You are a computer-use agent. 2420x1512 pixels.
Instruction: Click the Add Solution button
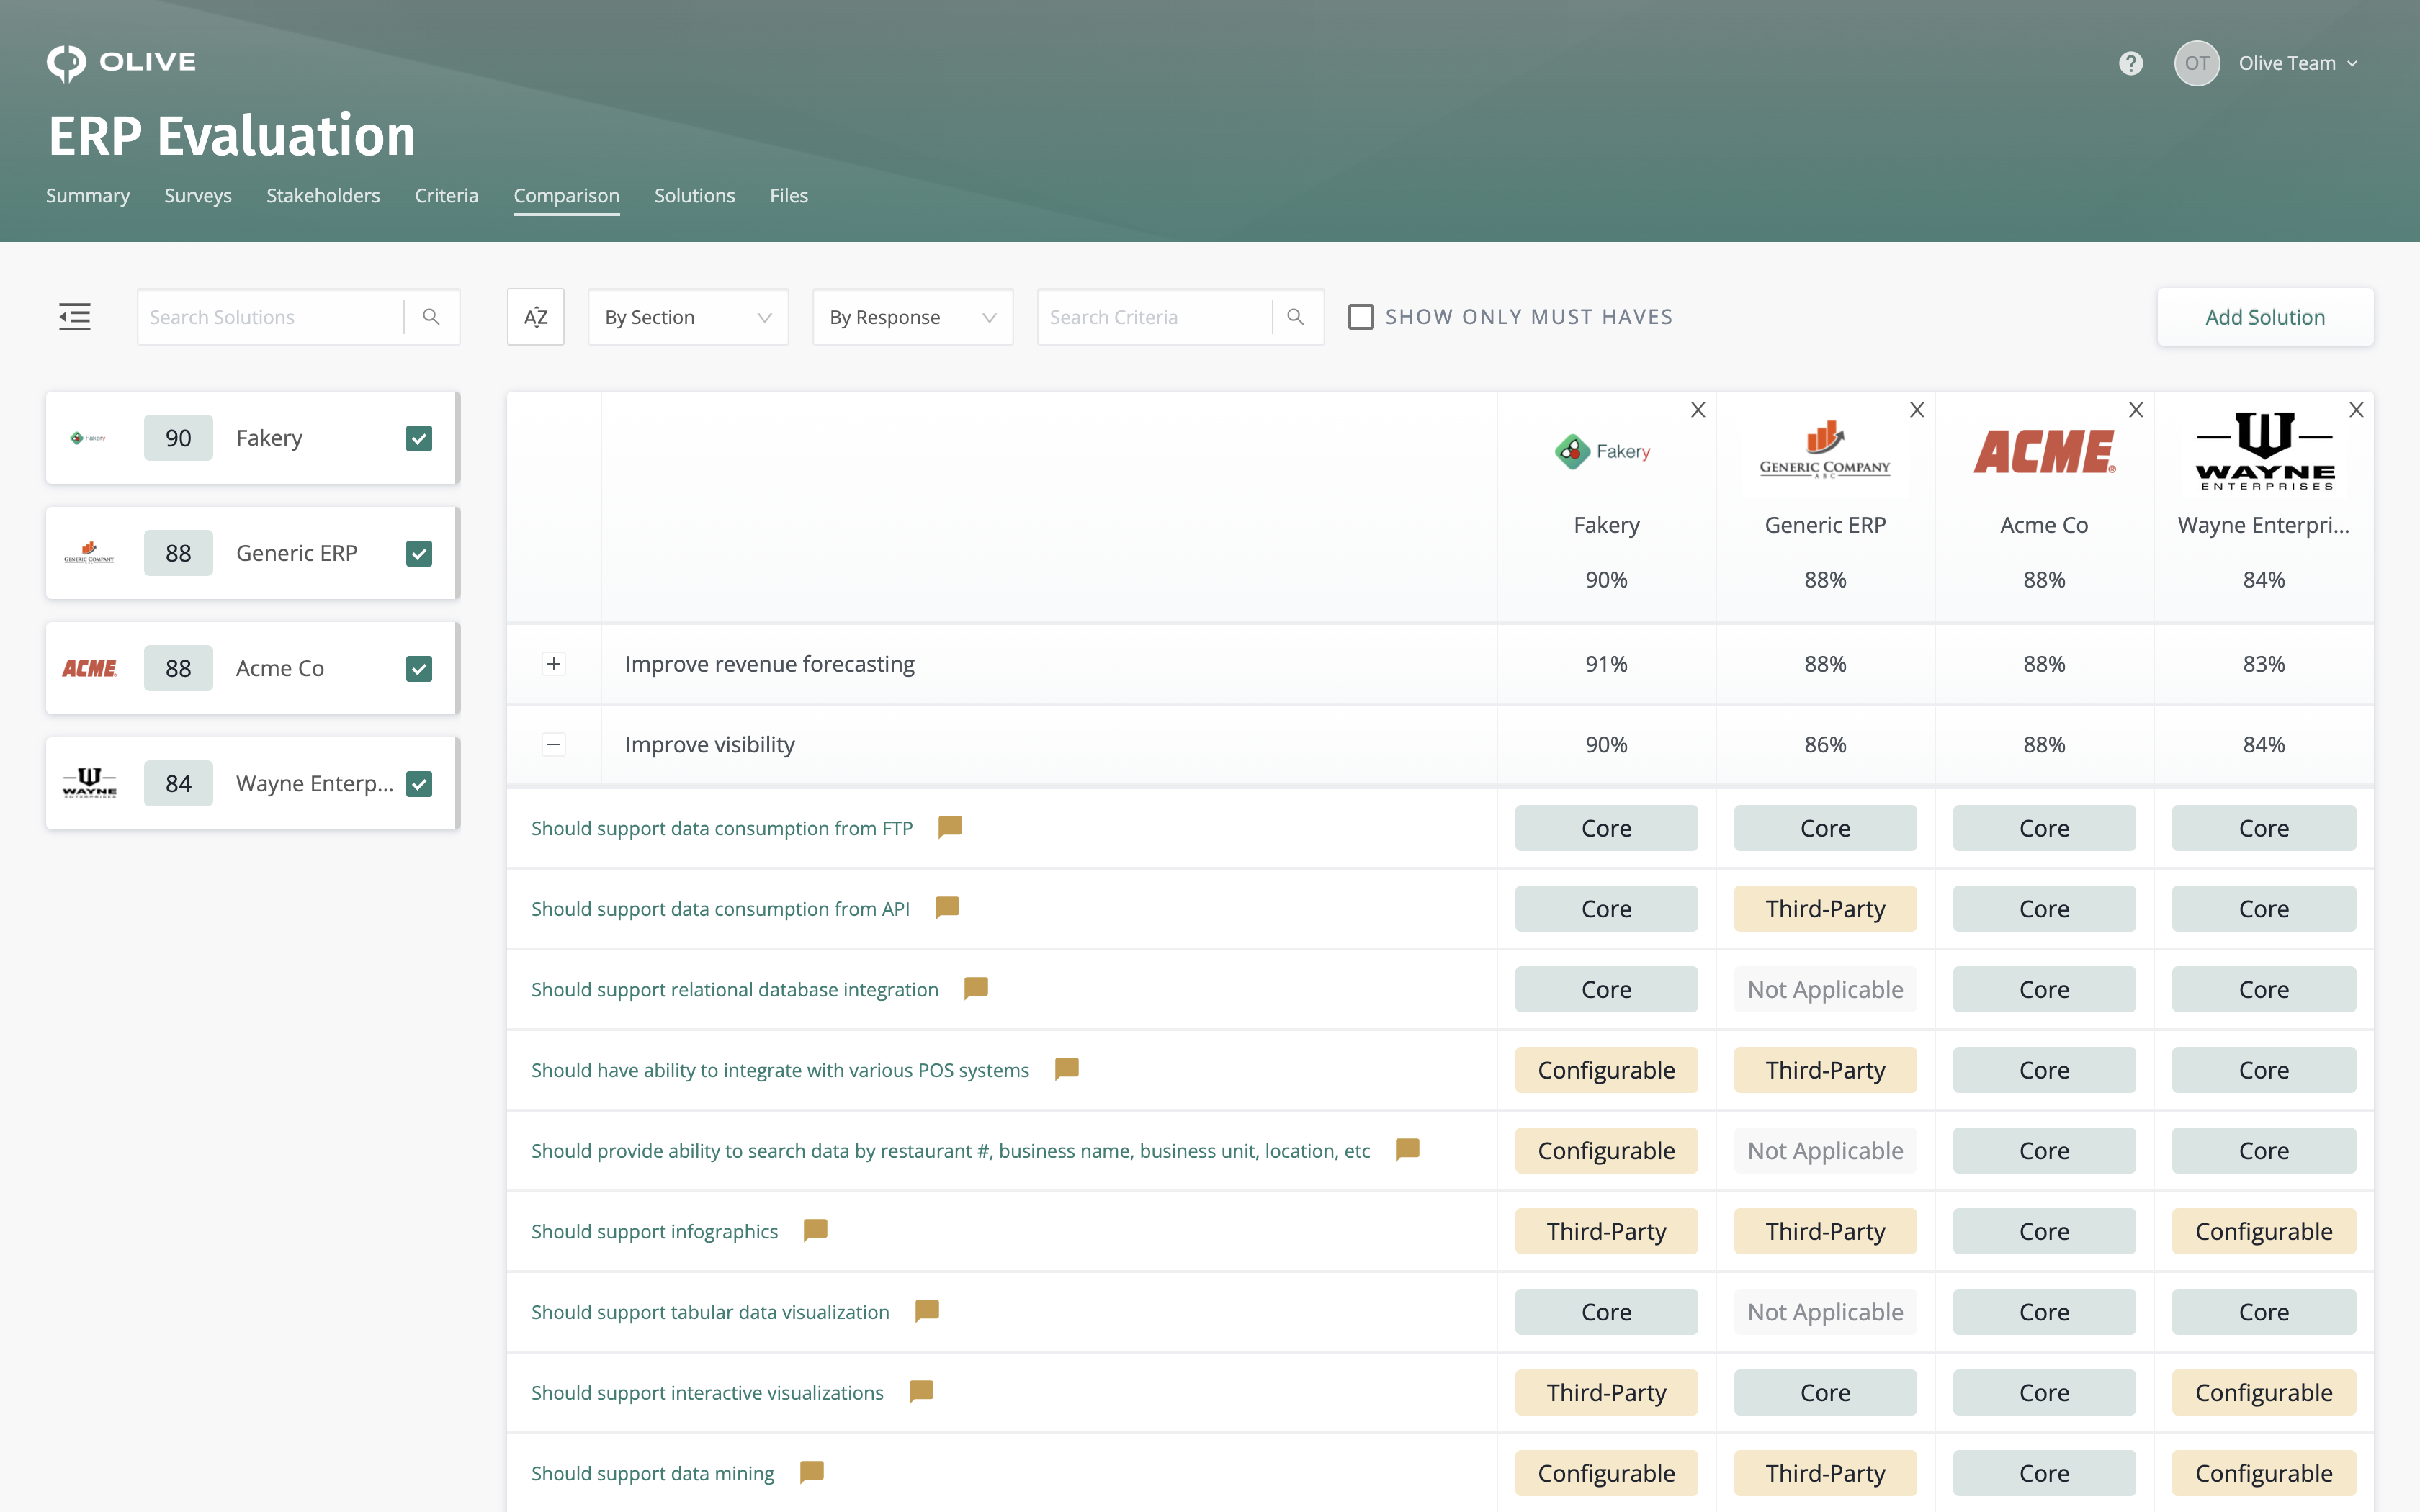(x=2265, y=316)
